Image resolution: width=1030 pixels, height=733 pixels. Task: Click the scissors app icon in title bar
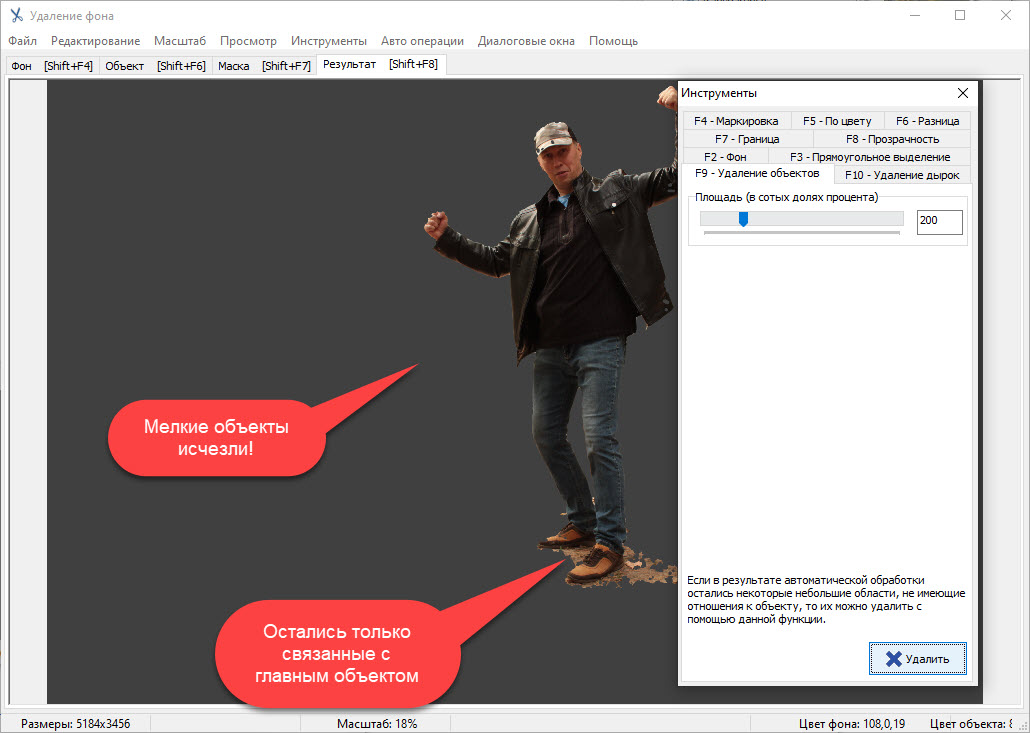(x=16, y=15)
